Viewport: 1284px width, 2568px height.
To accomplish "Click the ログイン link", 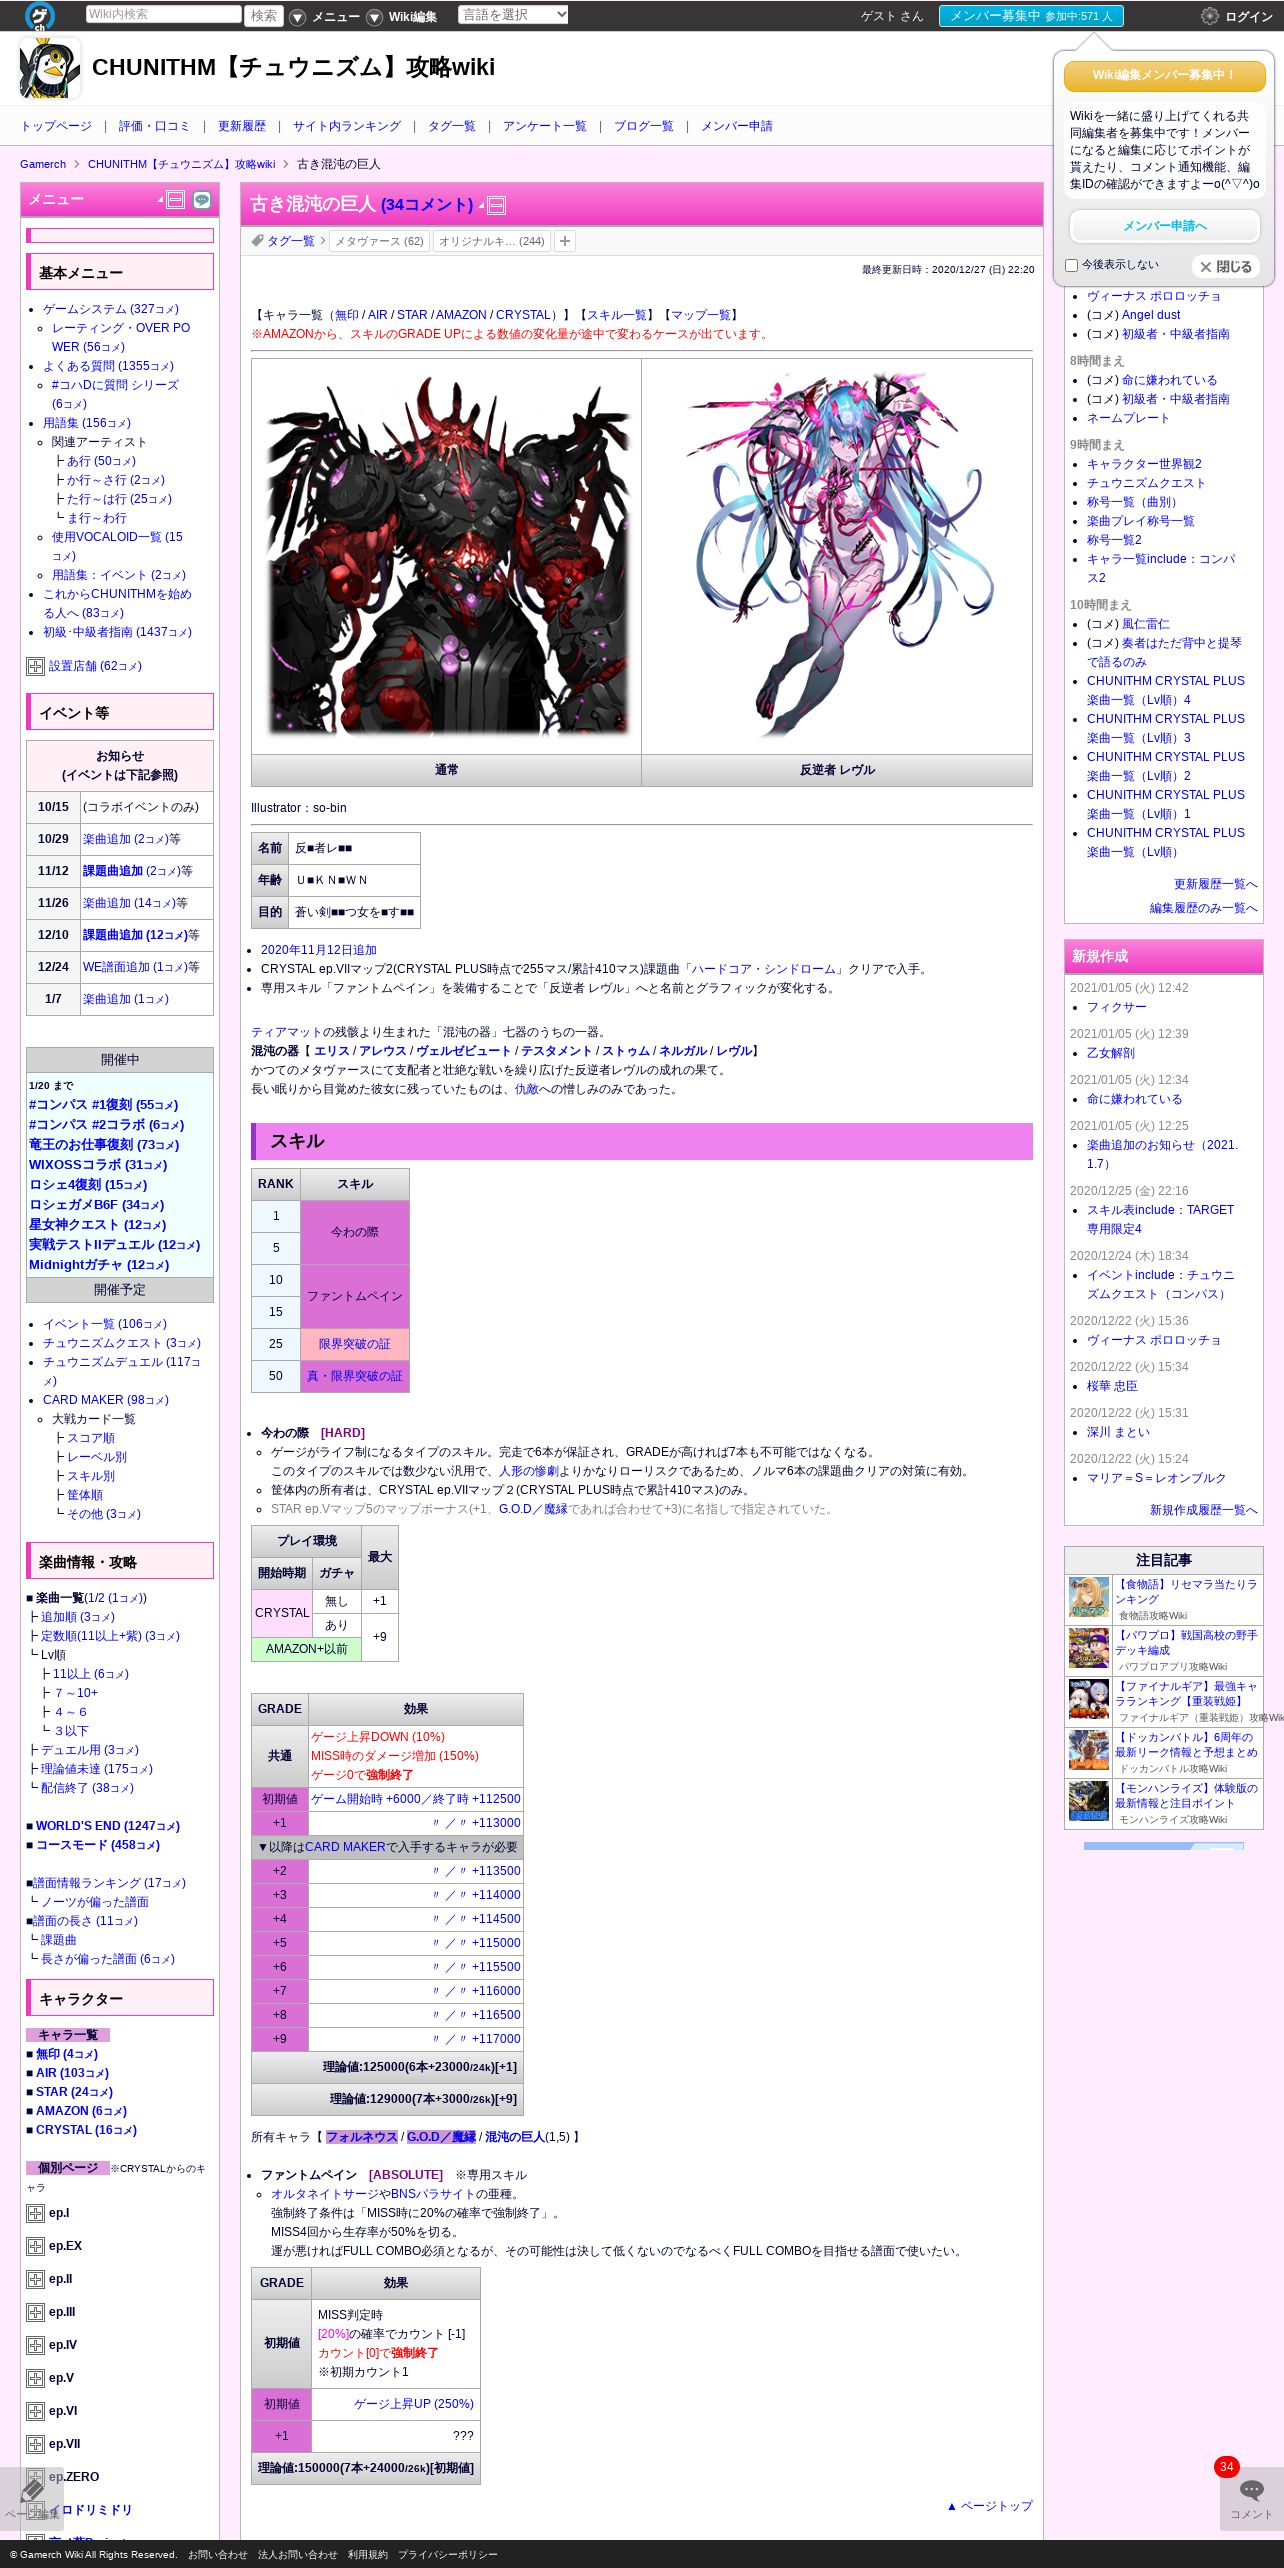I will pyautogui.click(x=1249, y=17).
